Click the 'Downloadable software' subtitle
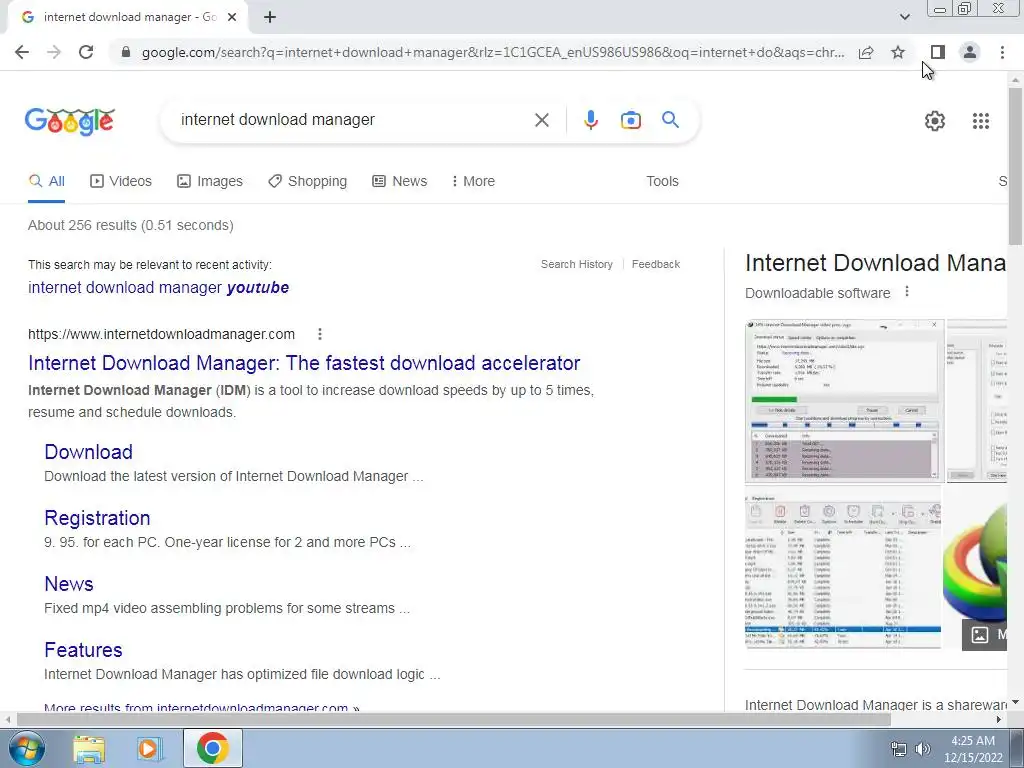Screen dimensions: 1024x768 818,293
